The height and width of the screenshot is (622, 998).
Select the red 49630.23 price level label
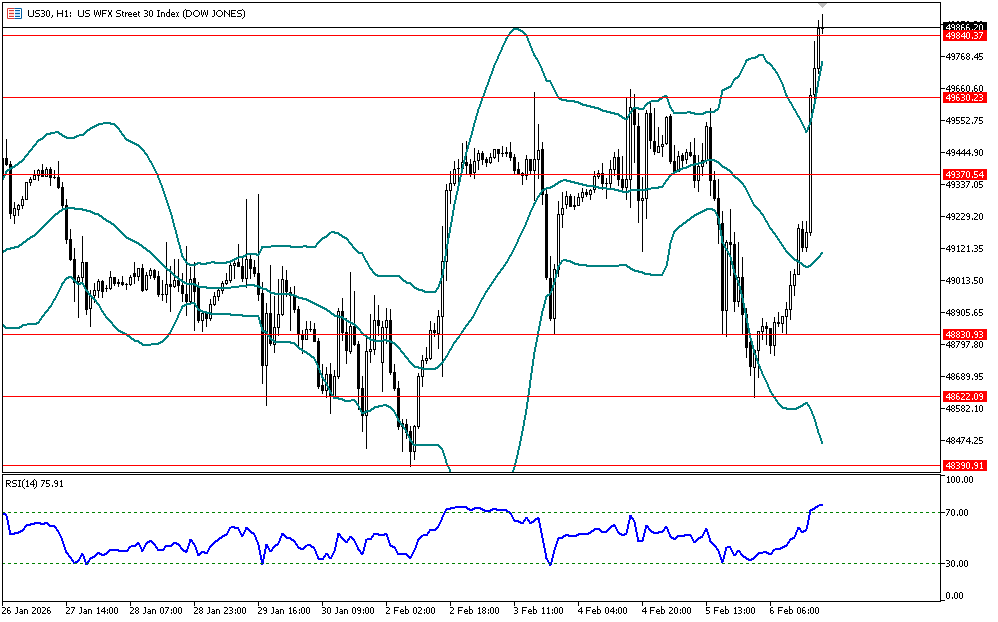[964, 98]
